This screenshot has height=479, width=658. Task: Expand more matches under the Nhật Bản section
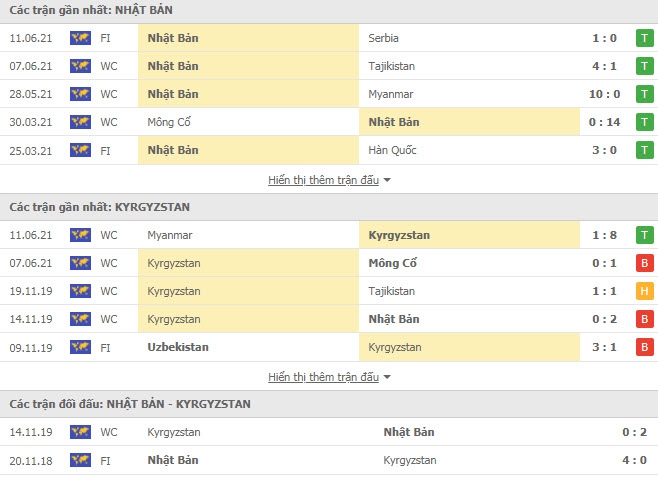(324, 180)
